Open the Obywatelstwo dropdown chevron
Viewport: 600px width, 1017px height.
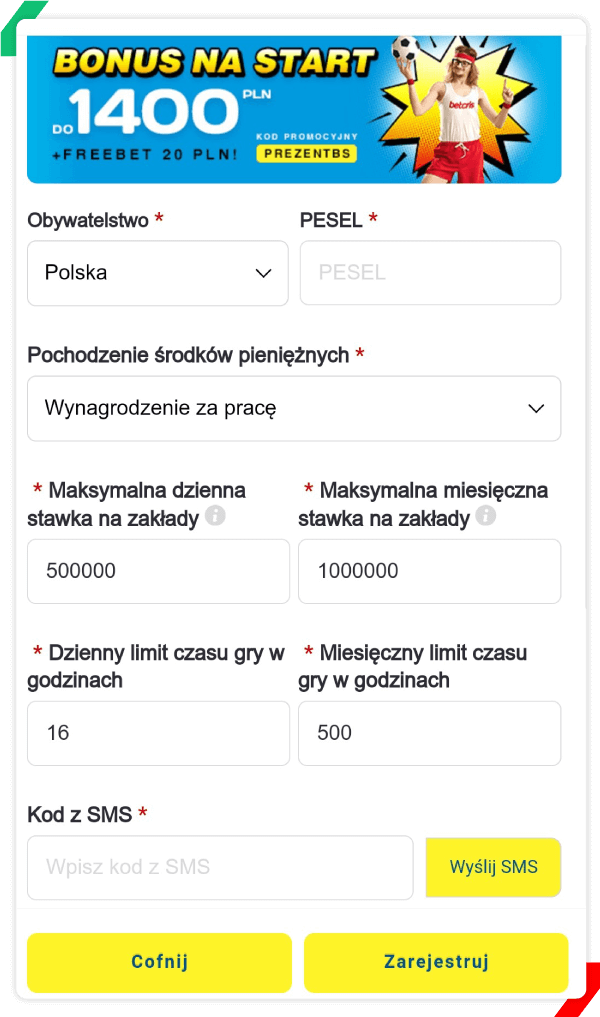tap(263, 273)
